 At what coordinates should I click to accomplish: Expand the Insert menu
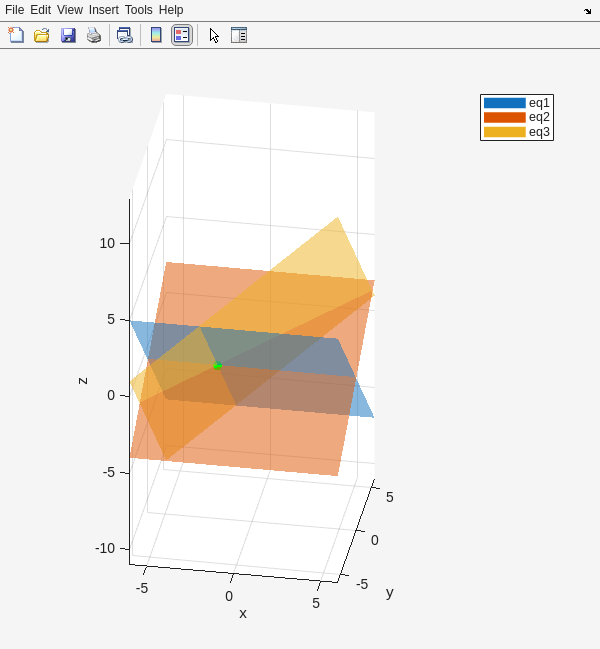[103, 10]
